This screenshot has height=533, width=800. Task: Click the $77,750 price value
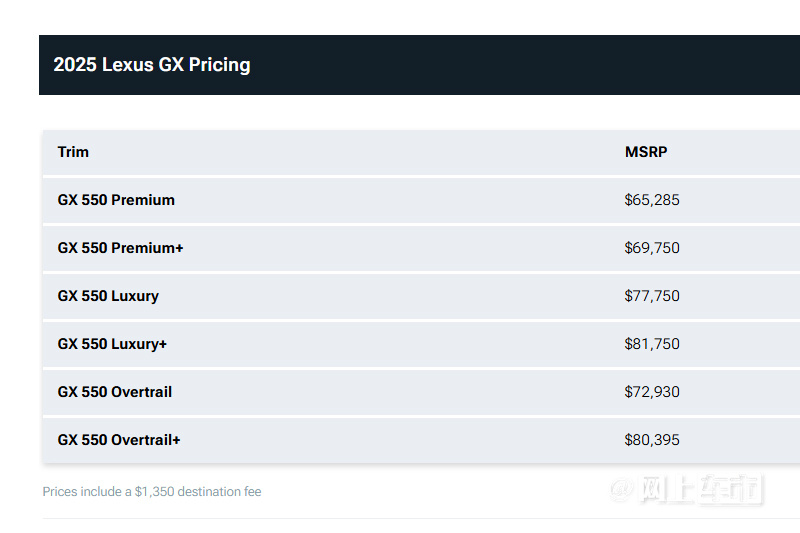[652, 296]
